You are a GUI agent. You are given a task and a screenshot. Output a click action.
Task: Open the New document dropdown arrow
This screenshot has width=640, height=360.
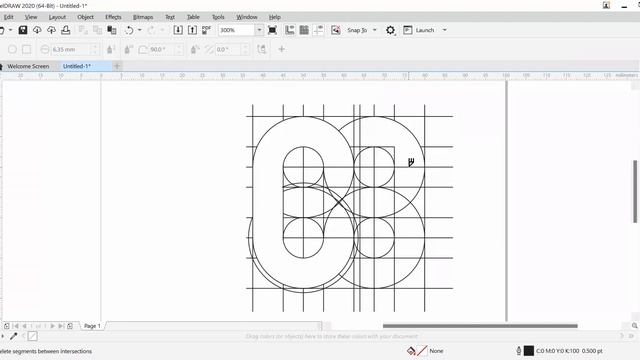11,30
